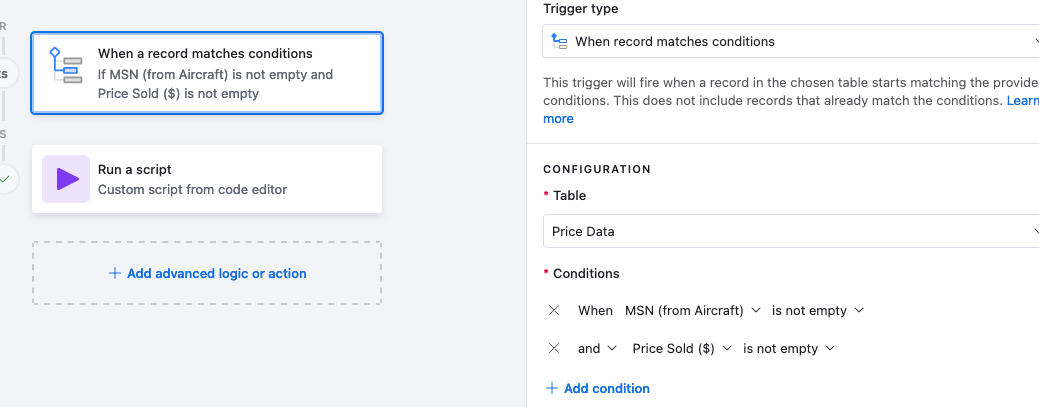
Task: Remove the MSN (from Aircraft) condition
Action: tap(554, 310)
